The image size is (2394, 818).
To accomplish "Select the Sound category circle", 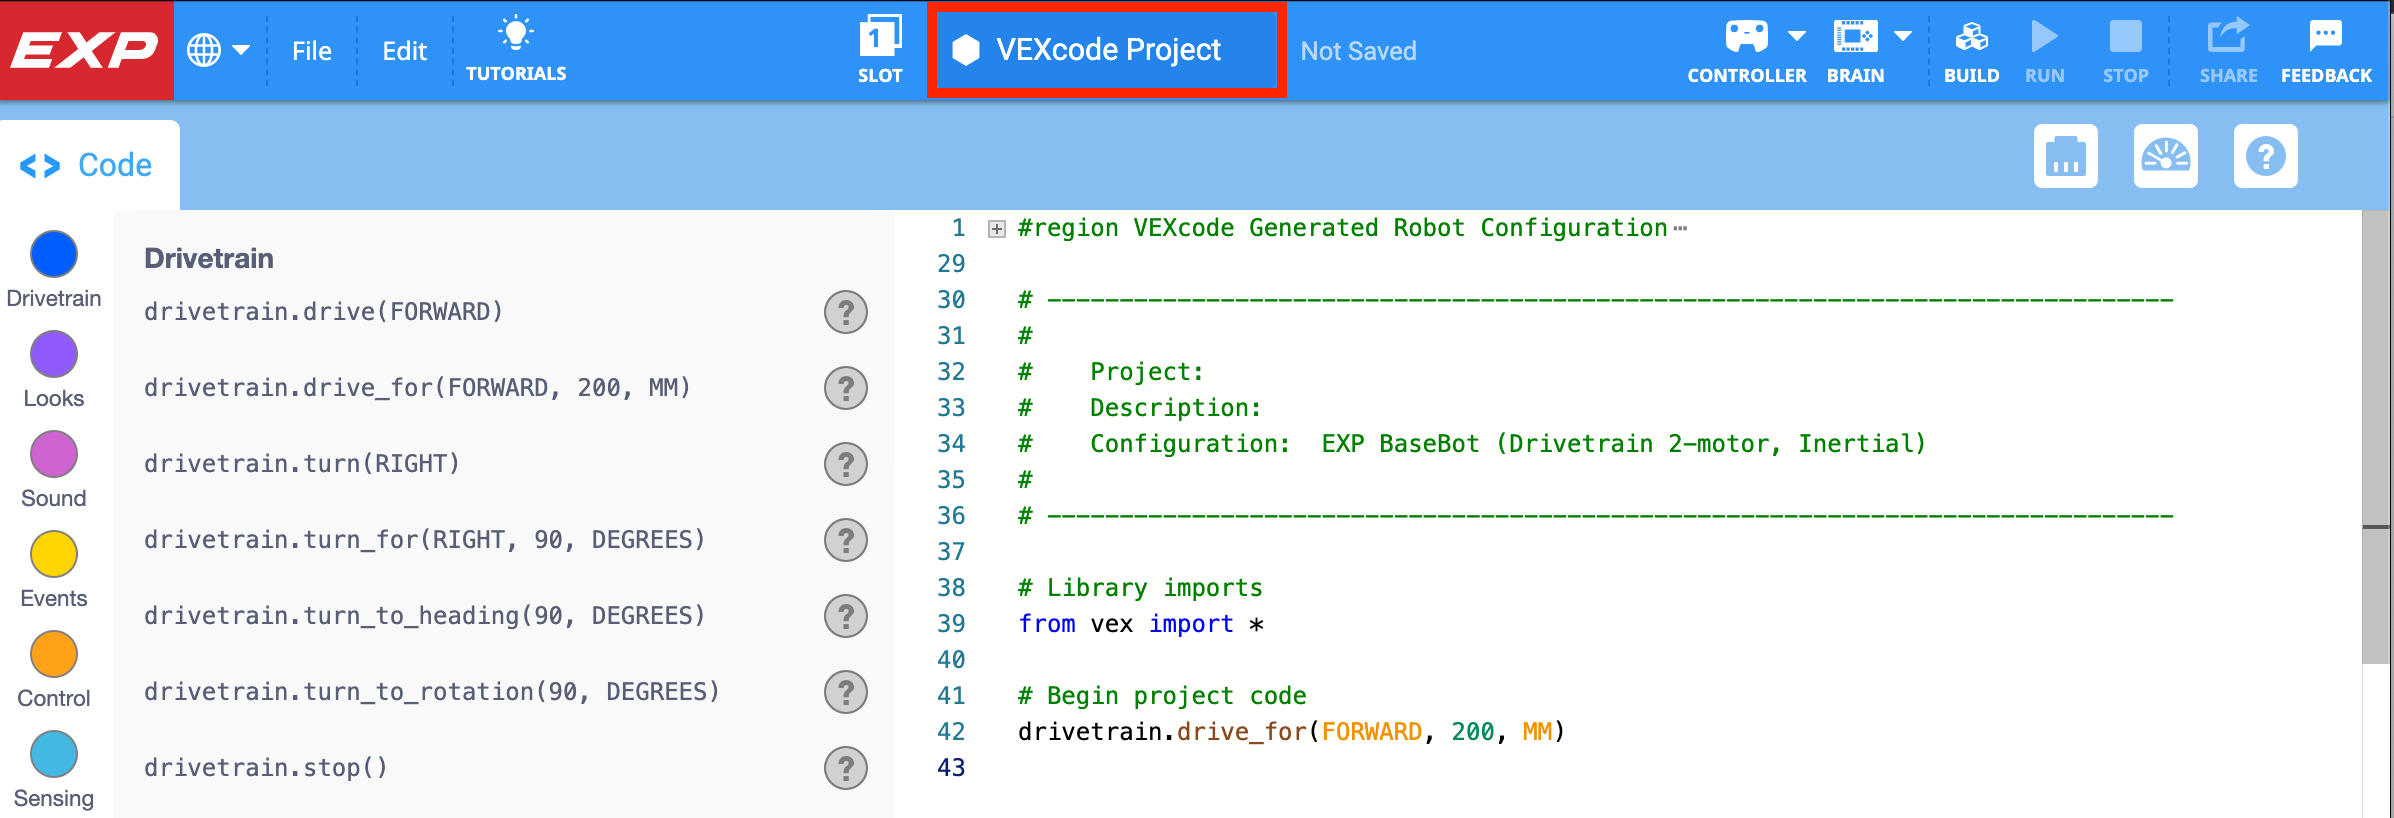I will click(54, 454).
